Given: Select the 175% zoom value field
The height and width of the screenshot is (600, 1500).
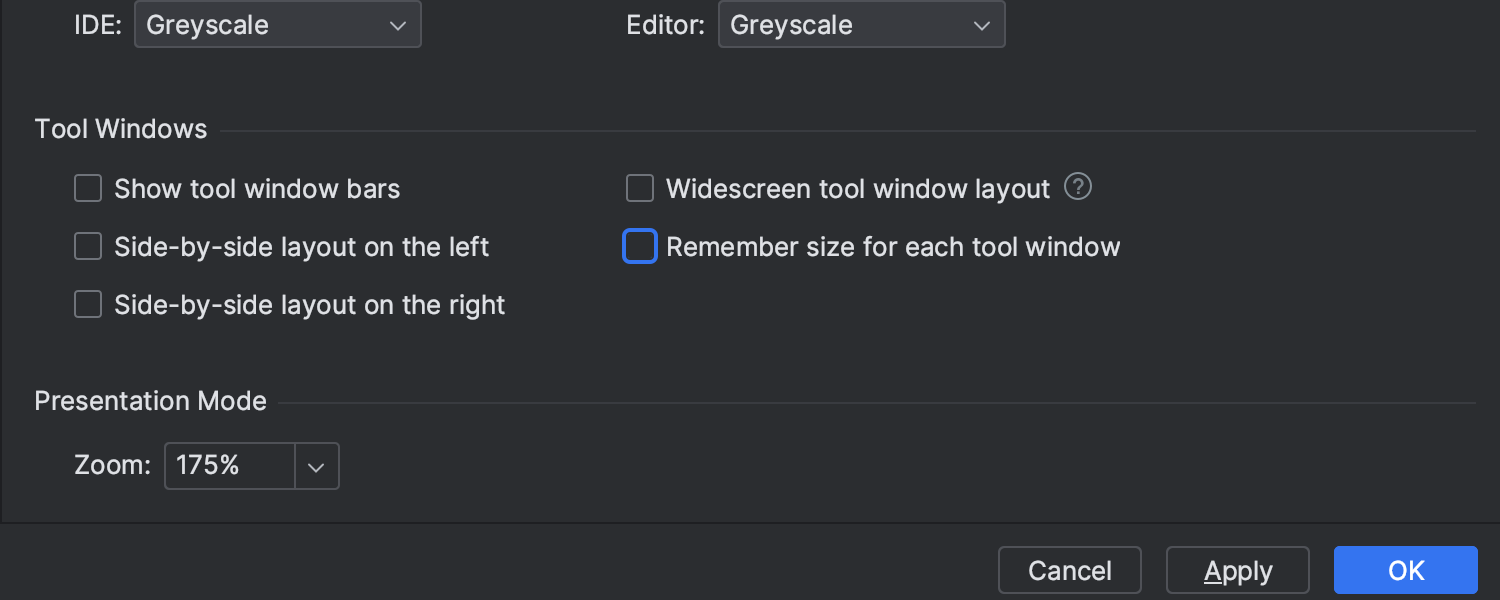Looking at the screenshot, I should coord(228,465).
